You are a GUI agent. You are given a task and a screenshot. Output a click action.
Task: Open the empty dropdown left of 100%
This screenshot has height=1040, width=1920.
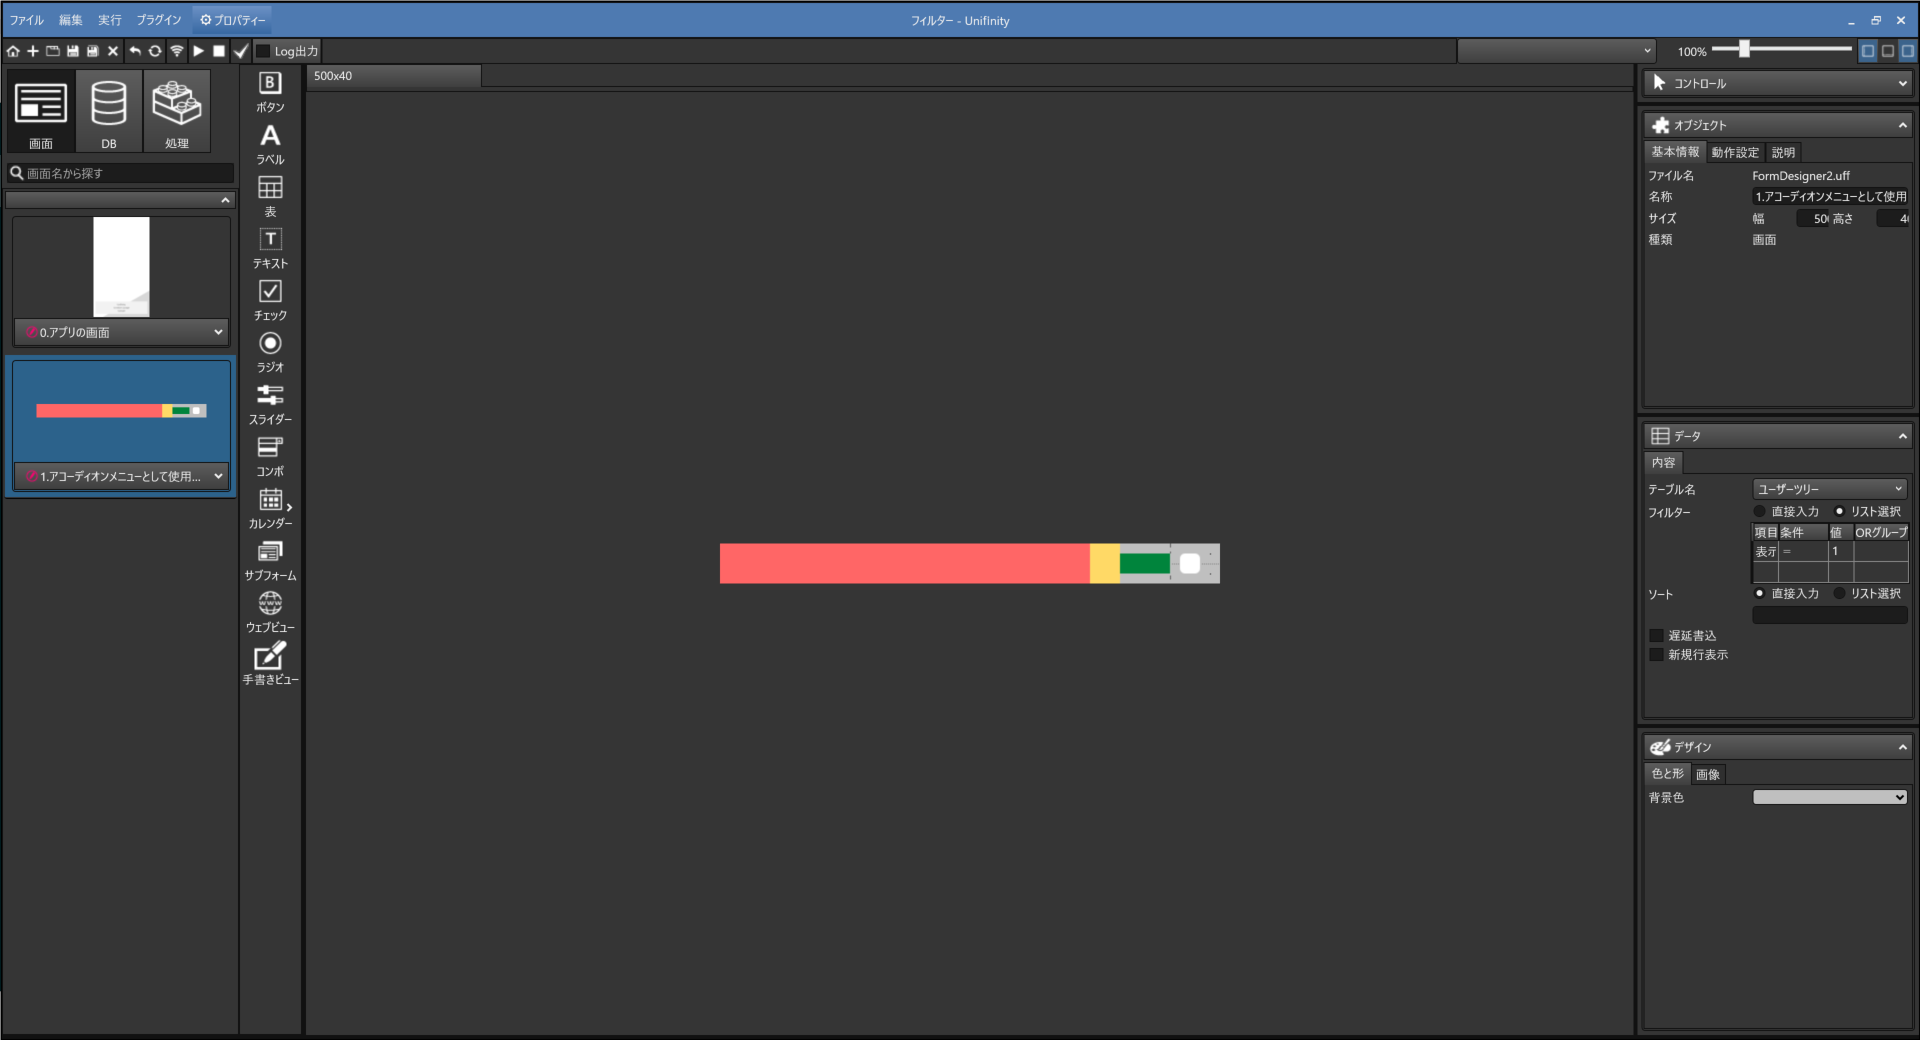pyautogui.click(x=1556, y=51)
